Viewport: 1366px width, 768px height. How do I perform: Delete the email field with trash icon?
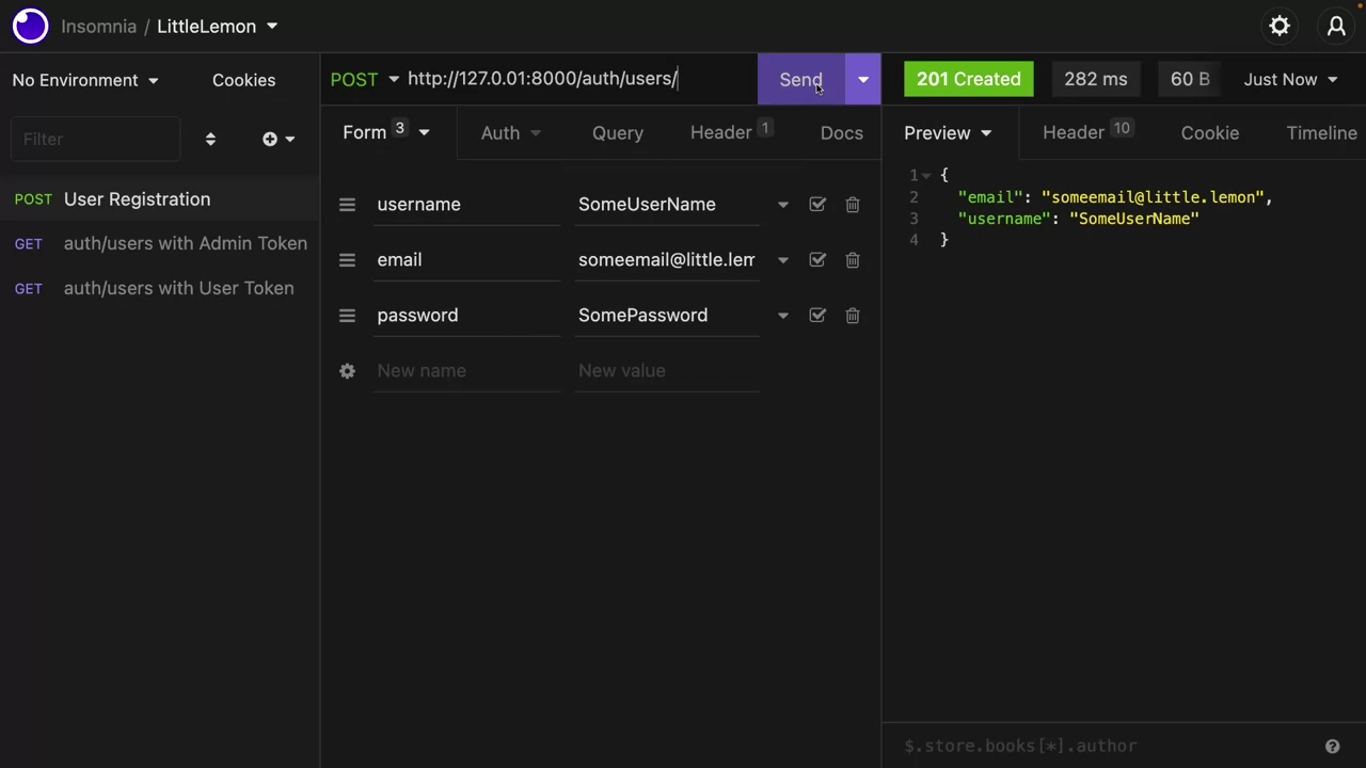pyautogui.click(x=852, y=260)
